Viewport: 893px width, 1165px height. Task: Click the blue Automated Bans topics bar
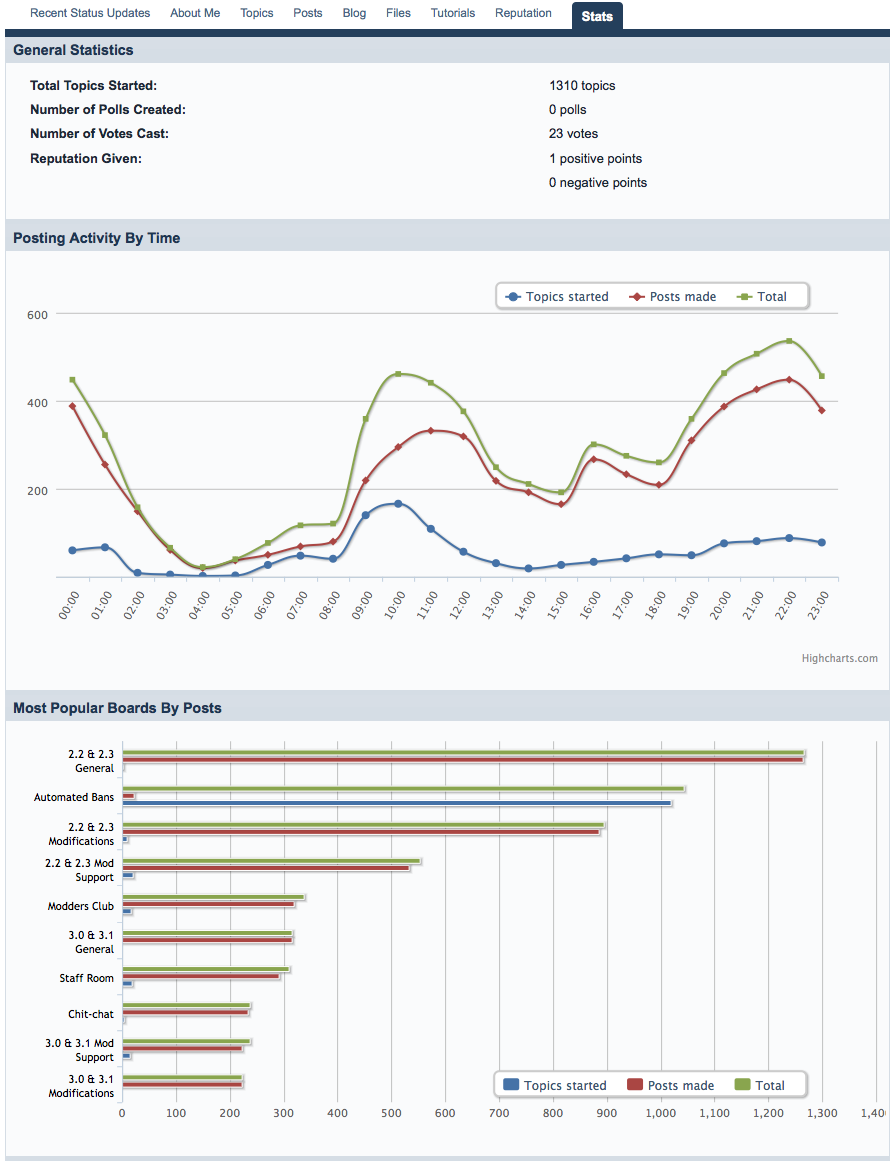[396, 803]
